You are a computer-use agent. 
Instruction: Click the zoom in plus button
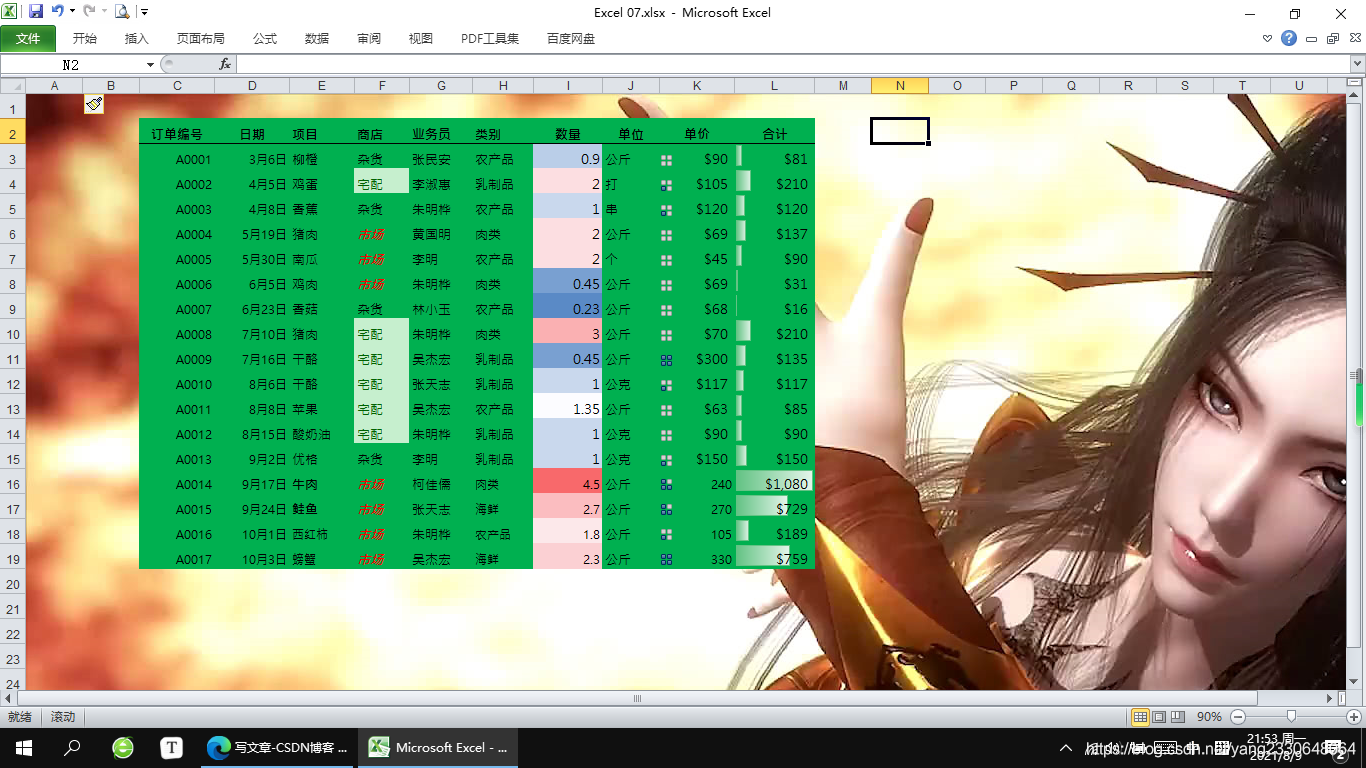[x=1354, y=717]
